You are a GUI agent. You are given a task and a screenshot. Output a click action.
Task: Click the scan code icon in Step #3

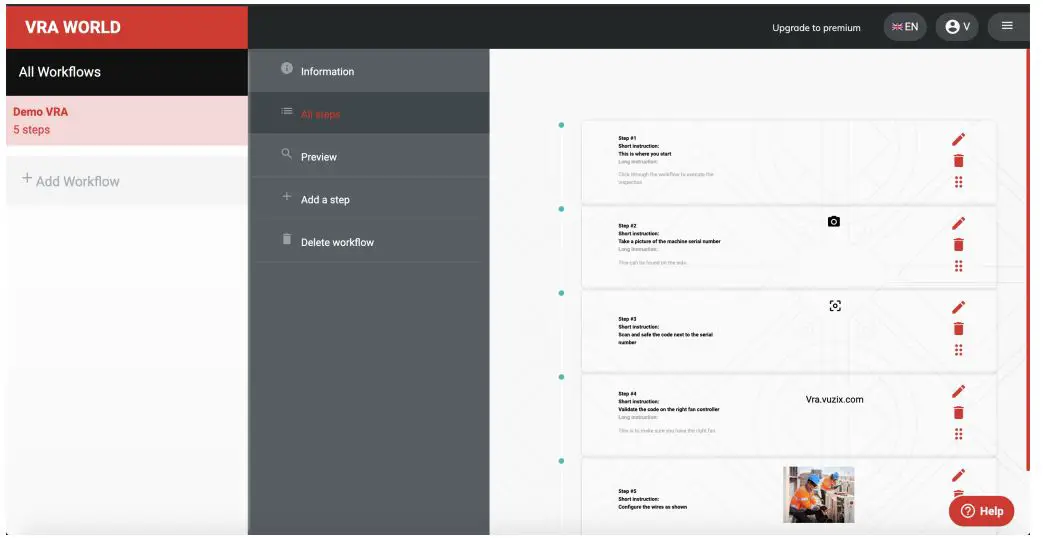click(x=835, y=306)
